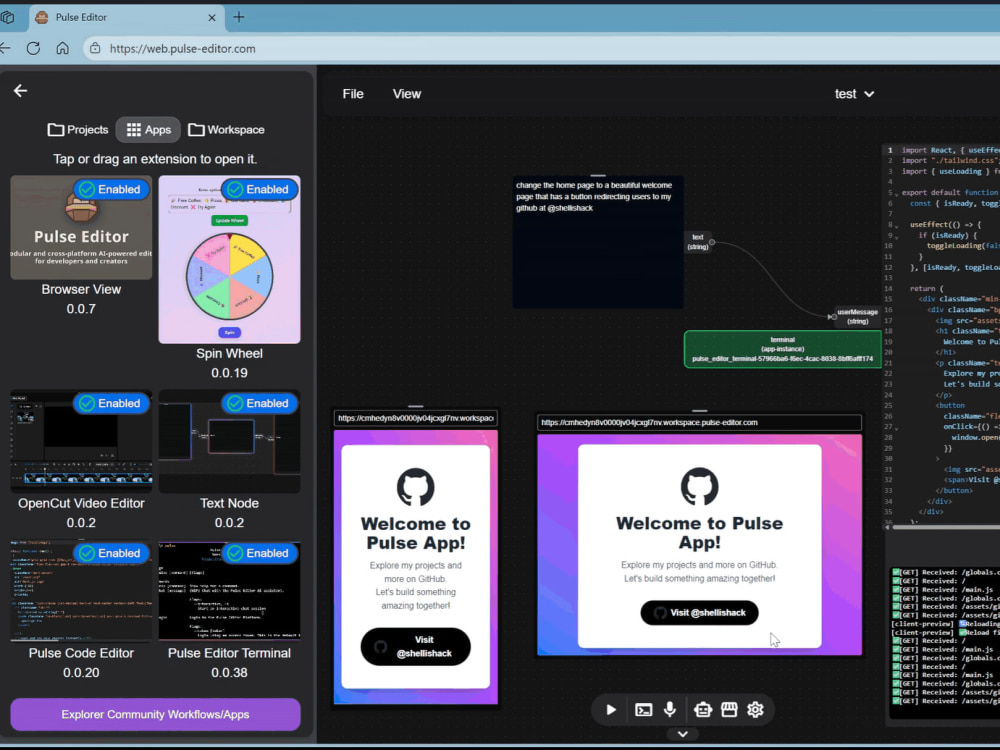Close the Pulse Editor browser tab
This screenshot has height=750, width=1000.
(x=212, y=18)
